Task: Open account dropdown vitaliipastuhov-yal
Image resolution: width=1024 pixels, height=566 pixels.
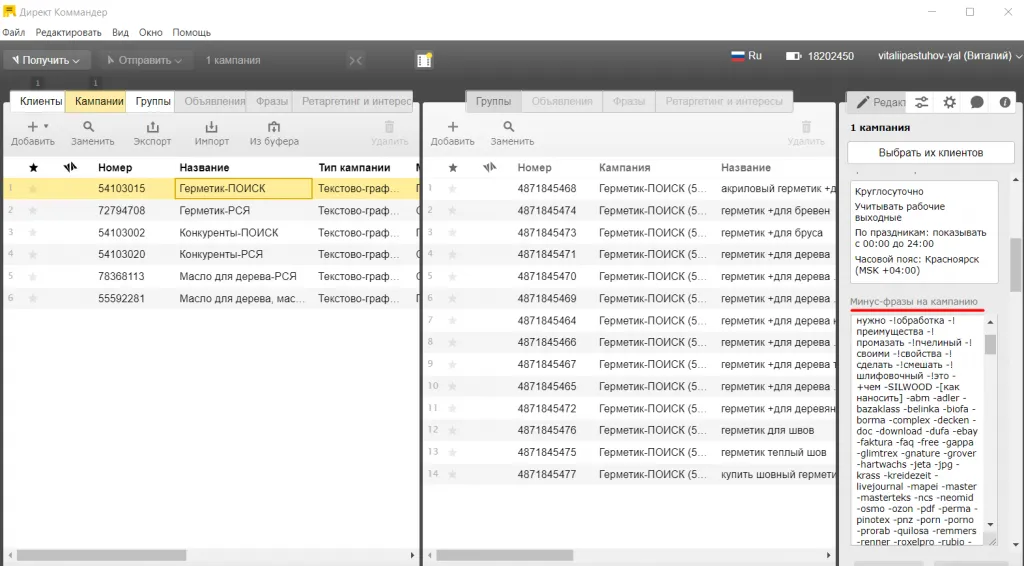Action: [950, 56]
